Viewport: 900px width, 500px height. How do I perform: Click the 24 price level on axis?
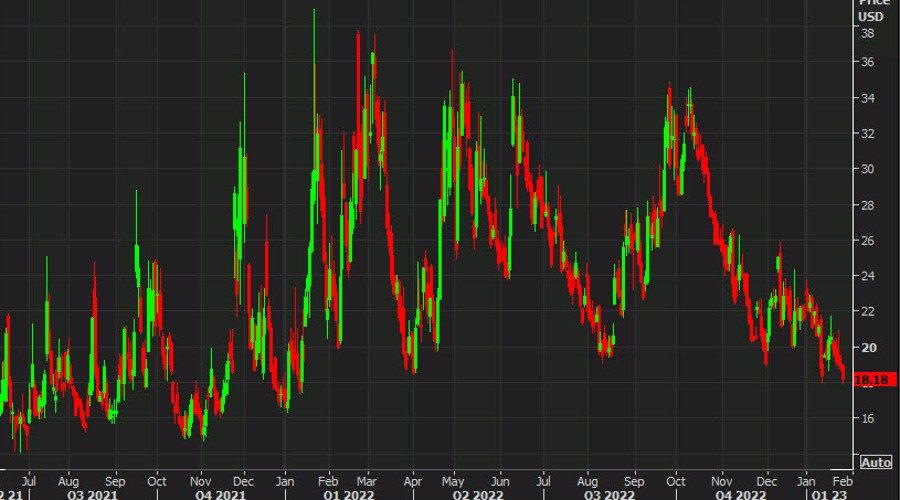[x=868, y=276]
